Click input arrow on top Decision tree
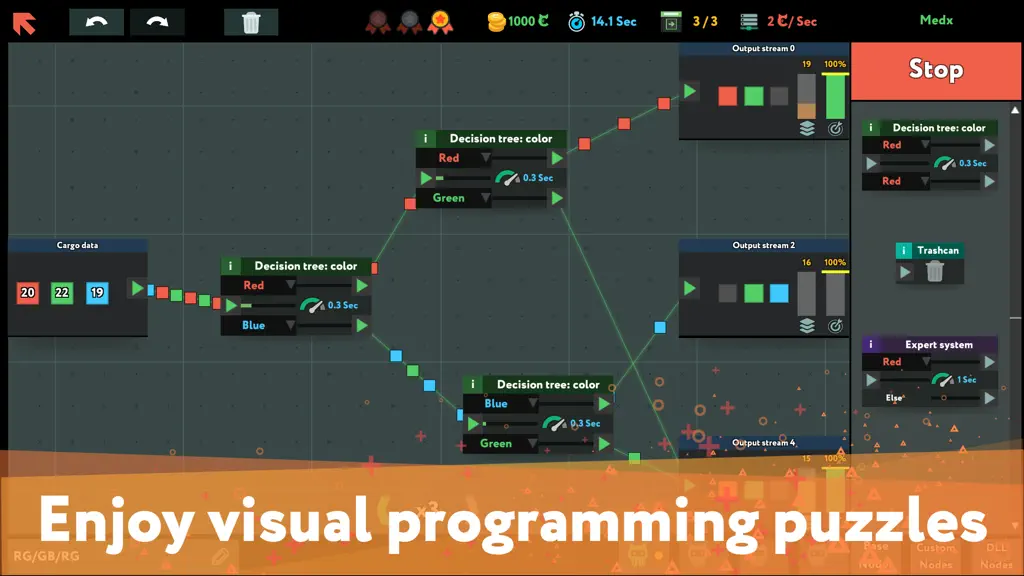1024x576 pixels. coord(426,178)
